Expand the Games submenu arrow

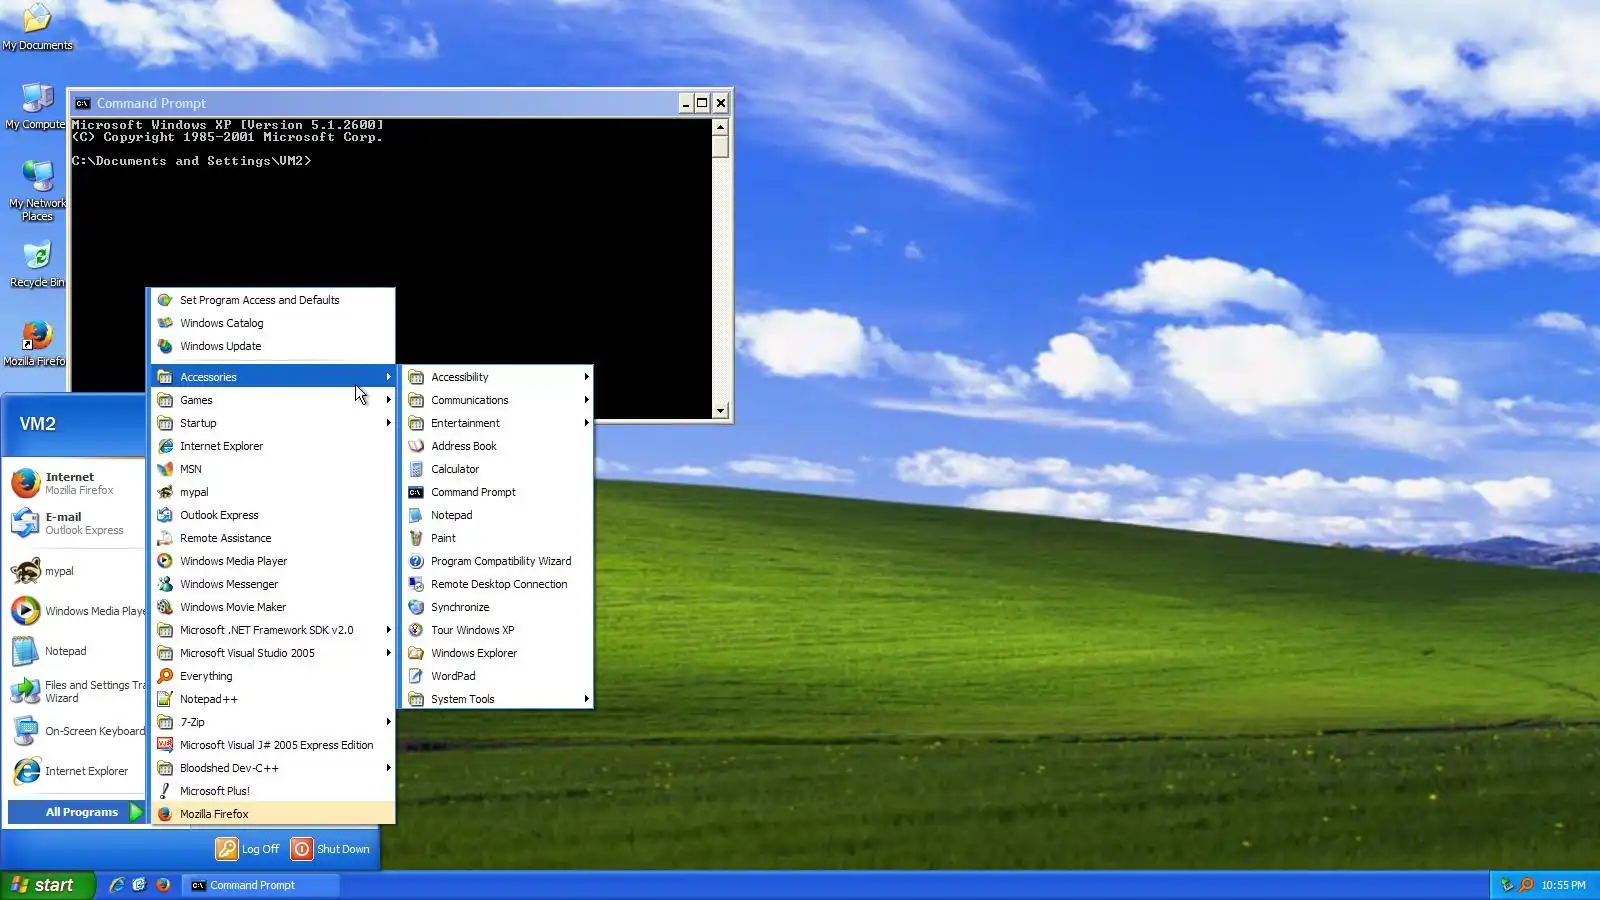point(388,400)
